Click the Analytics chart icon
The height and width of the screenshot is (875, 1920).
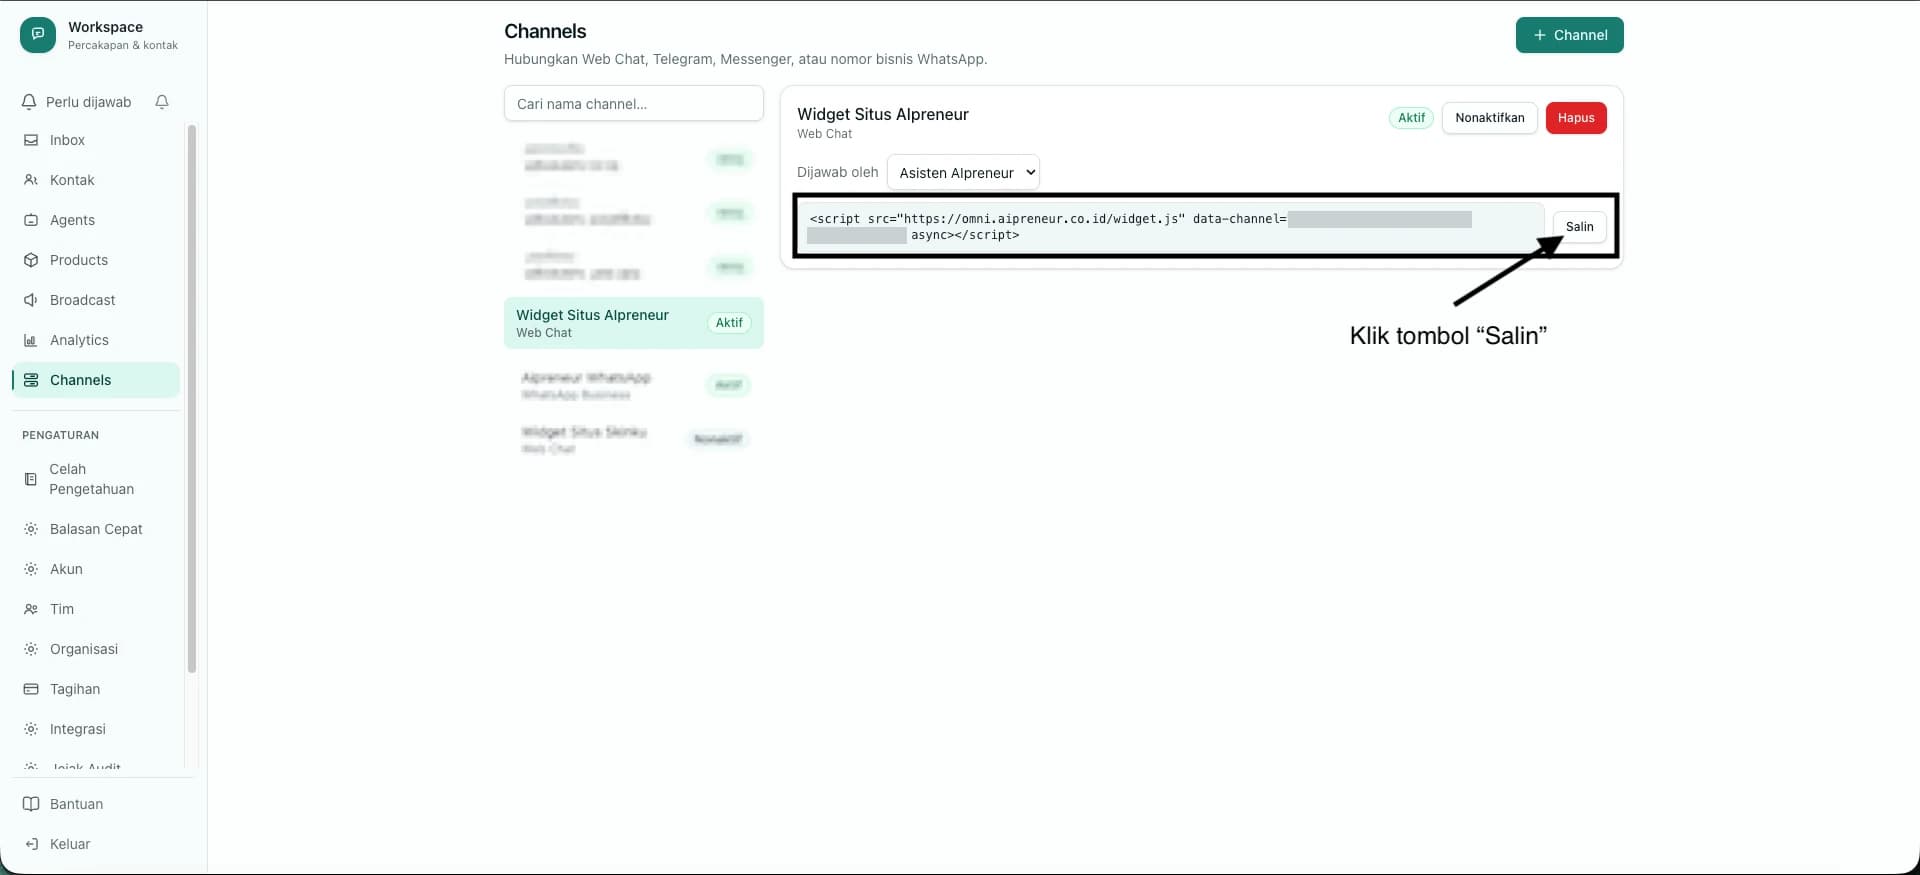pos(31,340)
